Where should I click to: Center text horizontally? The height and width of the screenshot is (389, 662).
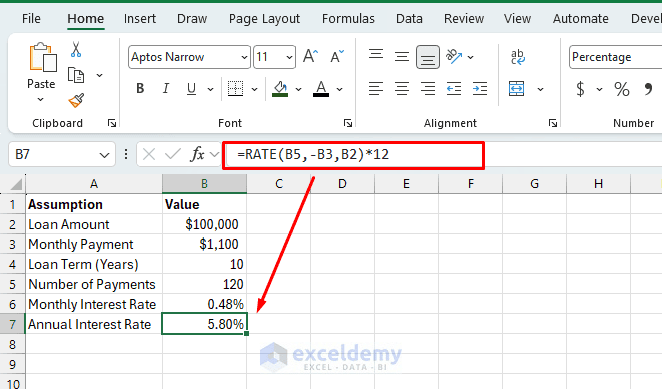tap(402, 89)
